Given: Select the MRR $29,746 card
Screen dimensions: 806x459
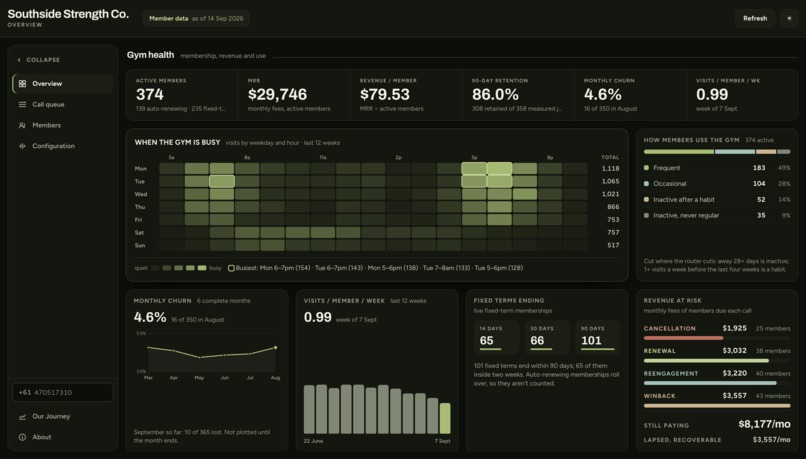Looking at the screenshot, I should point(294,95).
